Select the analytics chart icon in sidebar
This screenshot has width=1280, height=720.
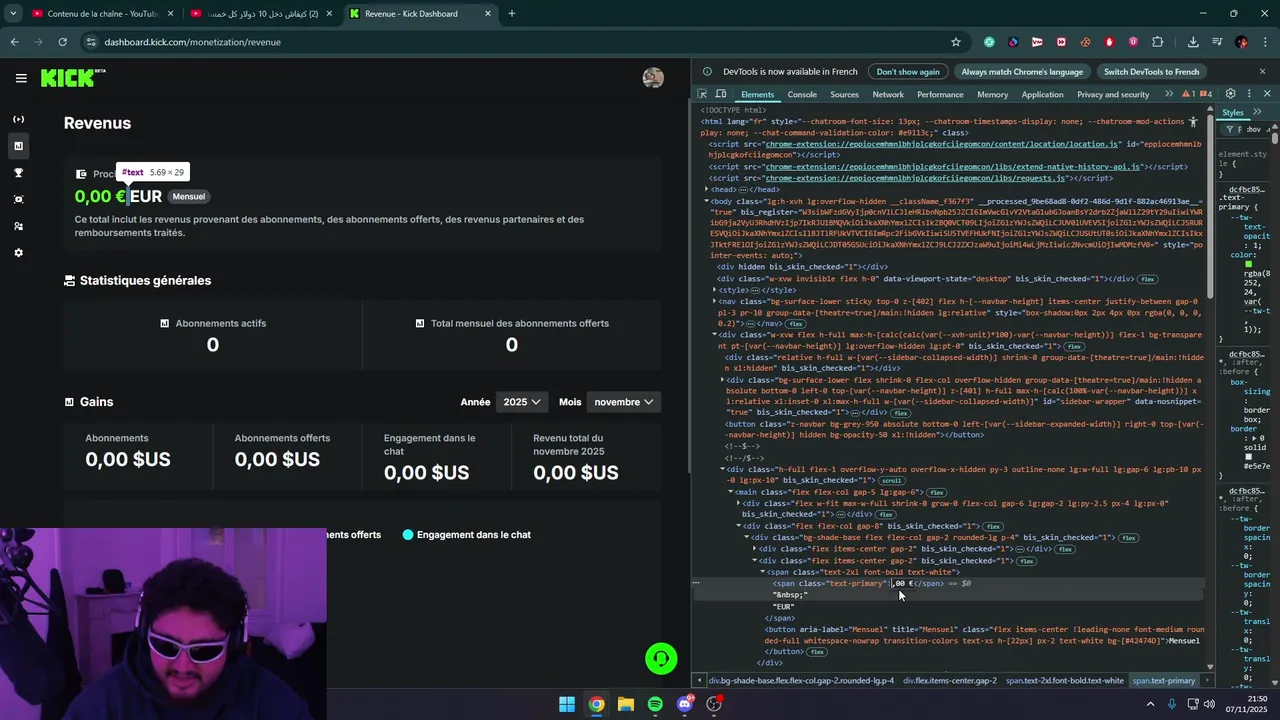pos(18,146)
